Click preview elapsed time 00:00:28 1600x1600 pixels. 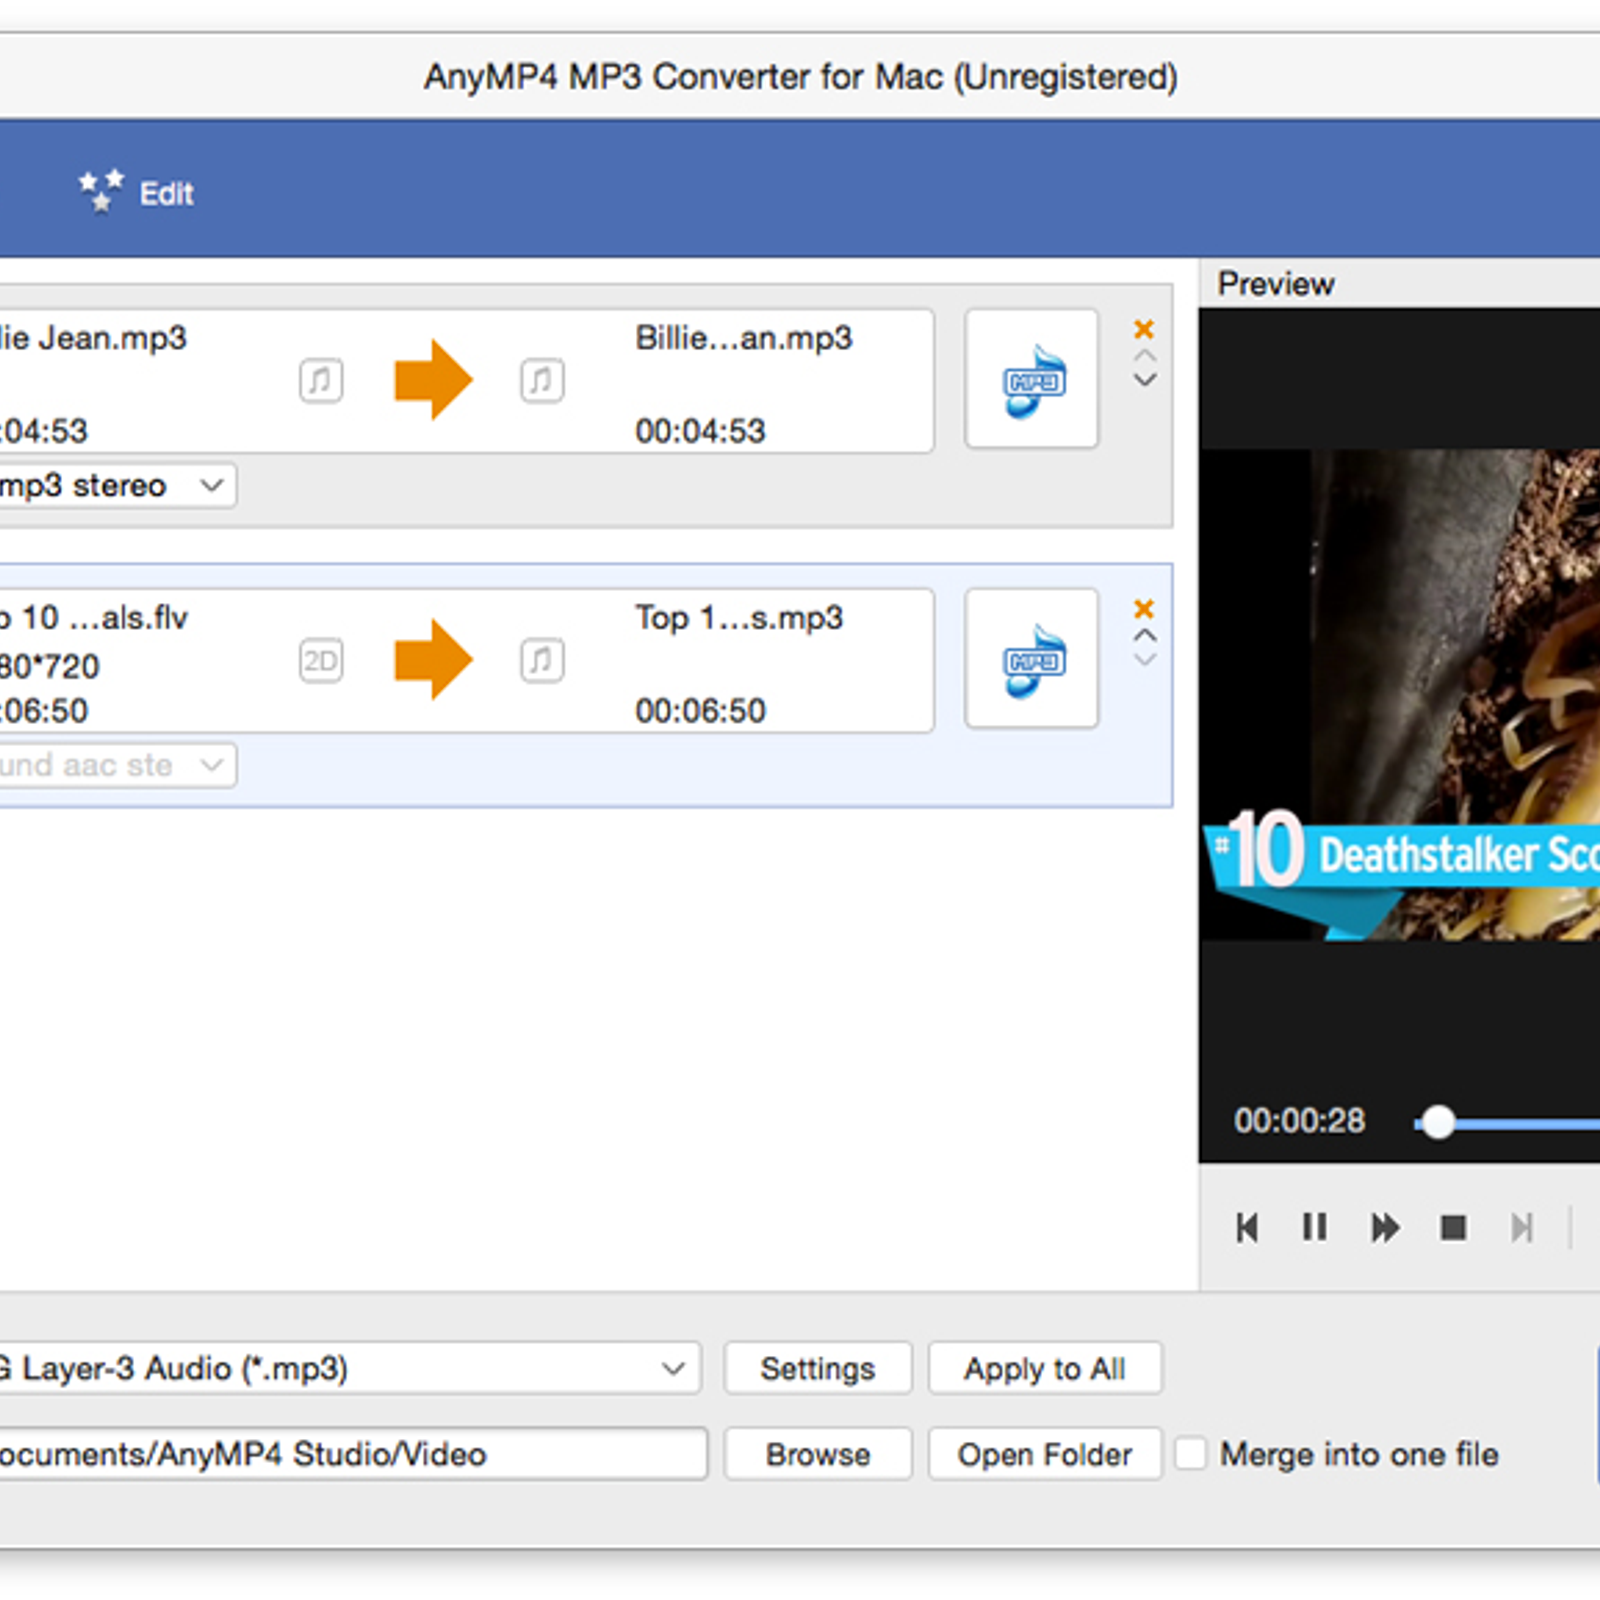coord(1299,1121)
